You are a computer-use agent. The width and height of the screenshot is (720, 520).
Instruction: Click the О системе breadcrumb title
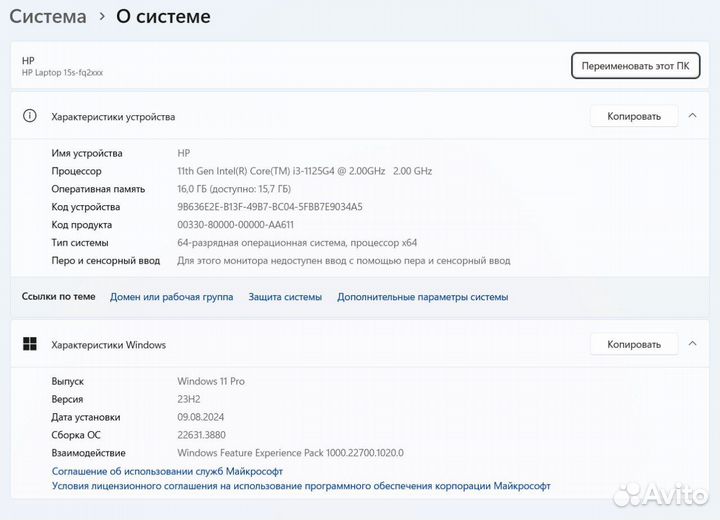(163, 17)
